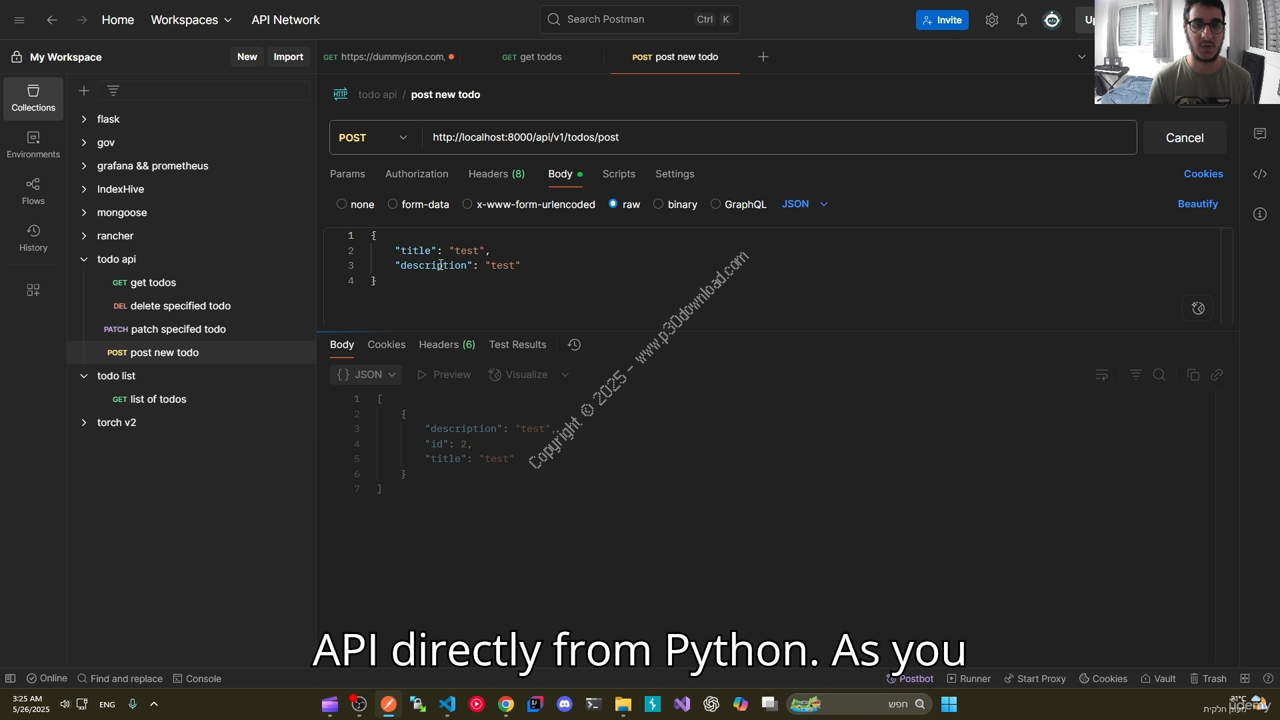Open the configure sidebar grid icon
1280x720 pixels.
[33, 290]
